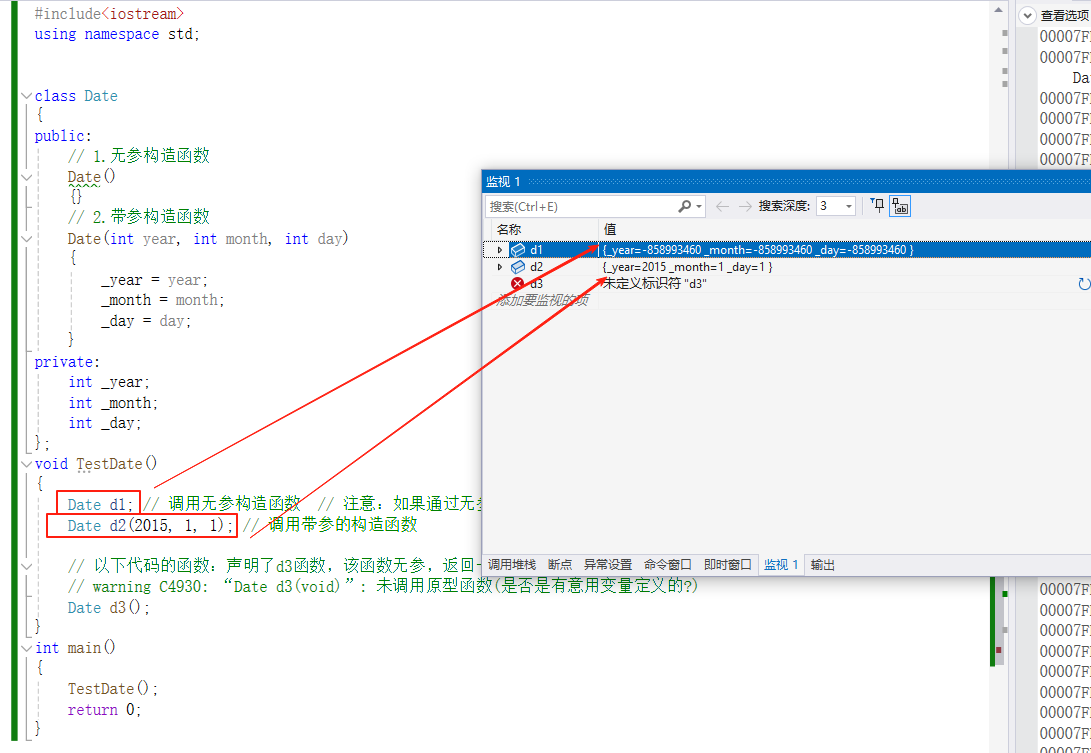1091x753 pixels.
Task: Collapse the int main function
Action: point(26,648)
